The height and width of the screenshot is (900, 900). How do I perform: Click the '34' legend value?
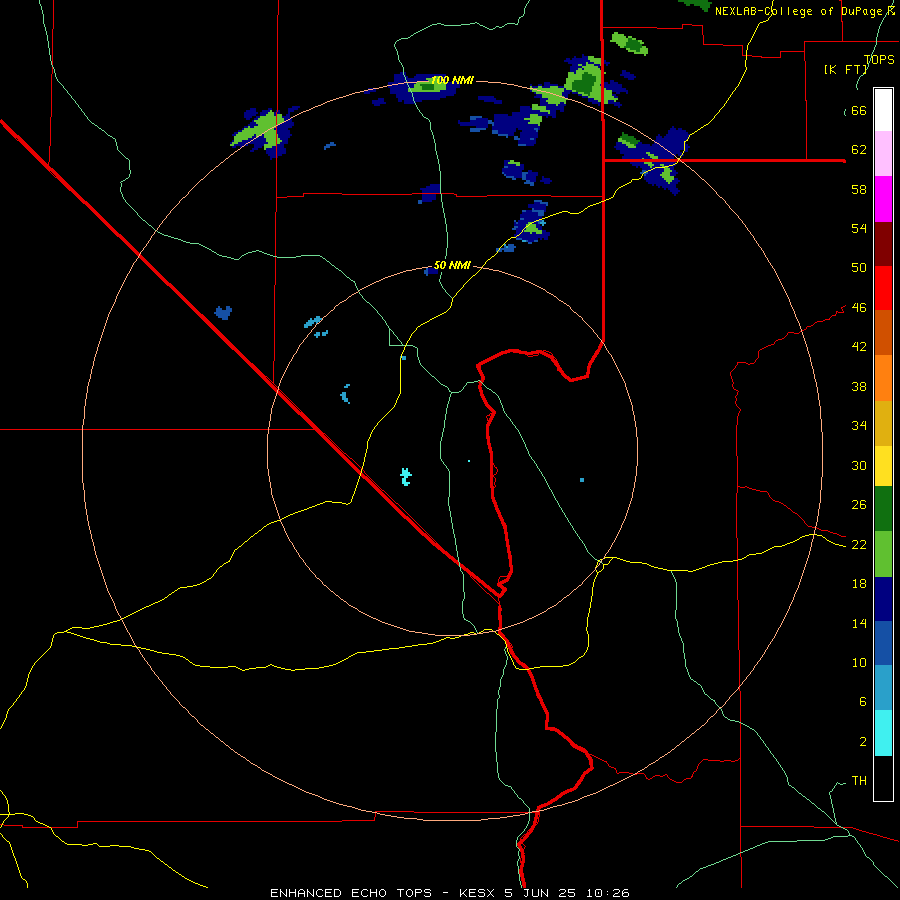[859, 426]
